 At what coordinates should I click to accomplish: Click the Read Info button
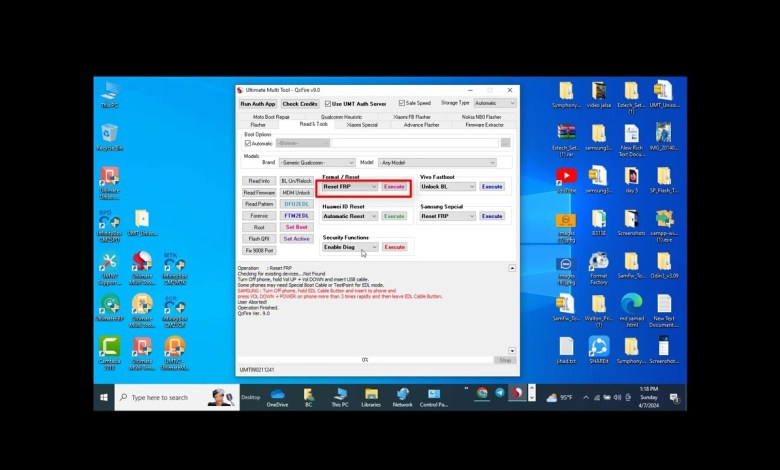click(259, 181)
